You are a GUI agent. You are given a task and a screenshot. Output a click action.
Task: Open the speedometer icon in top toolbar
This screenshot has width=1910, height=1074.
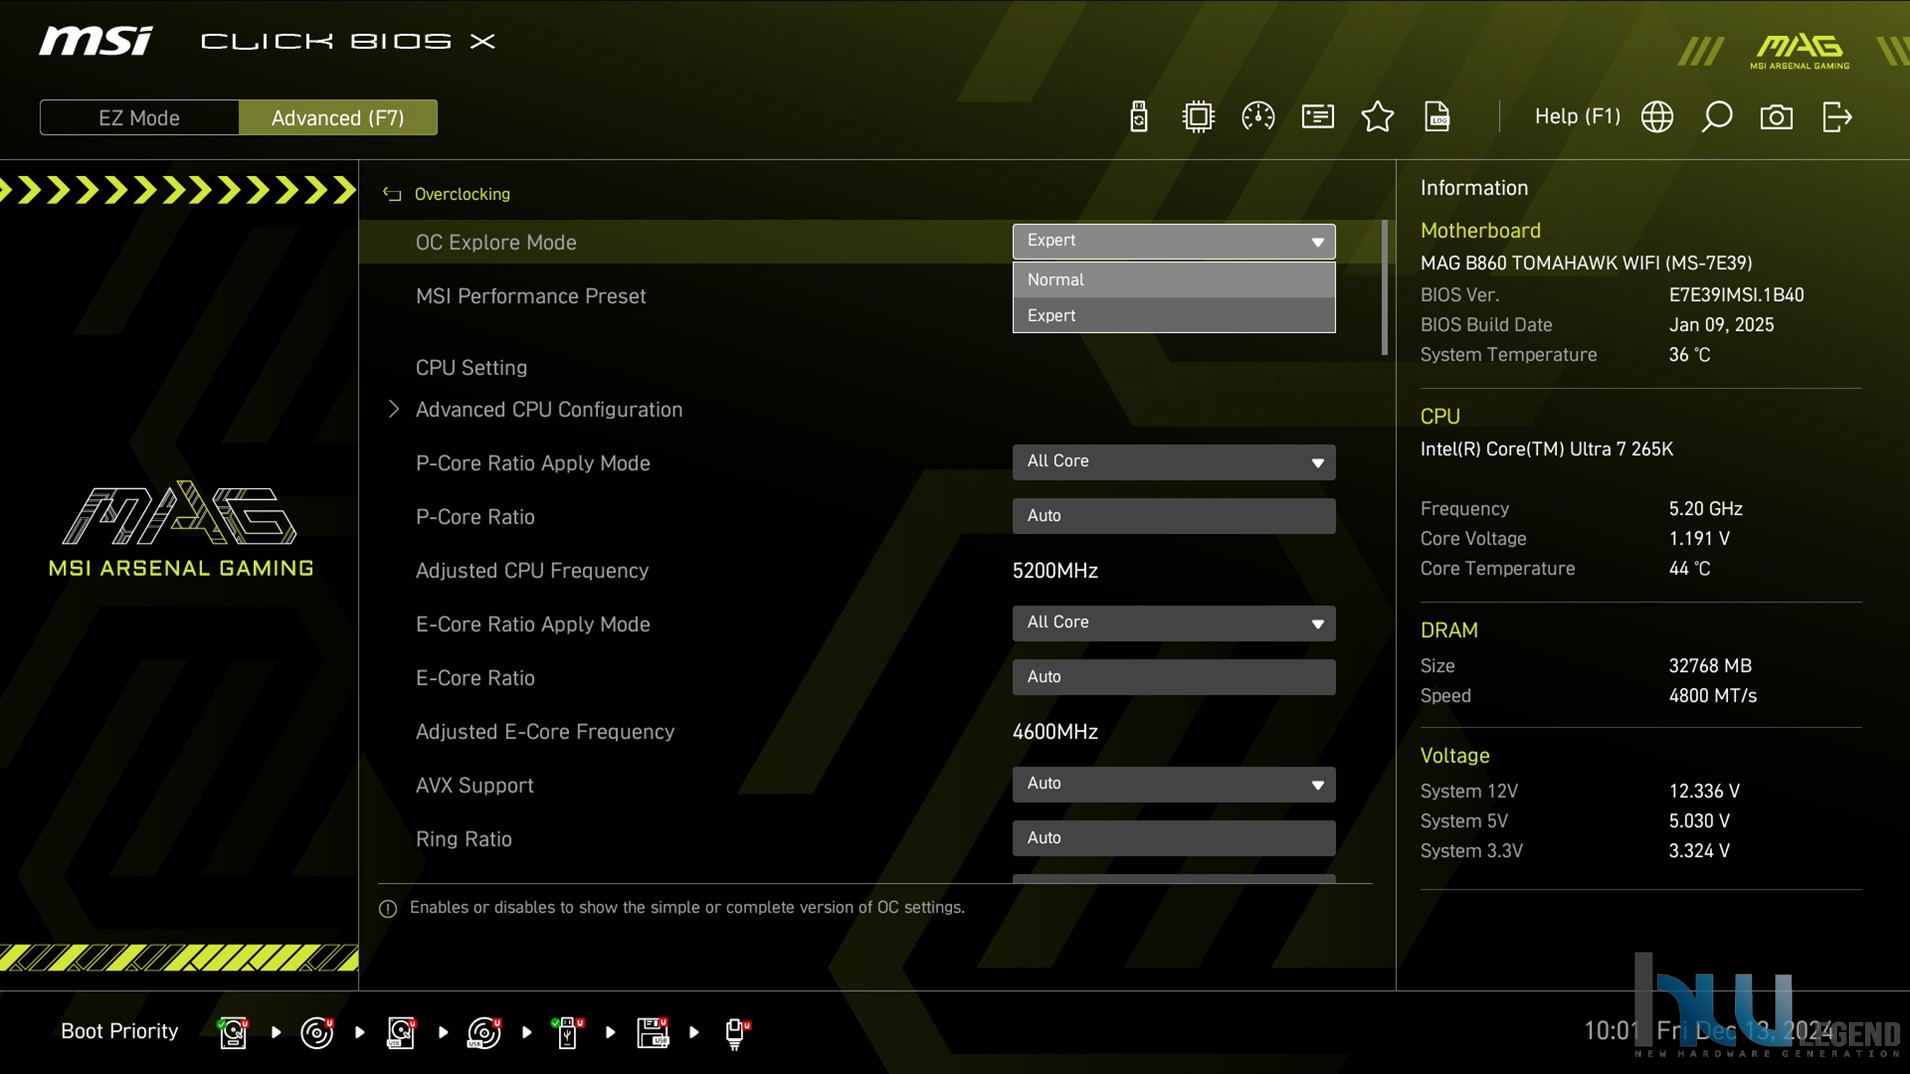(1257, 117)
